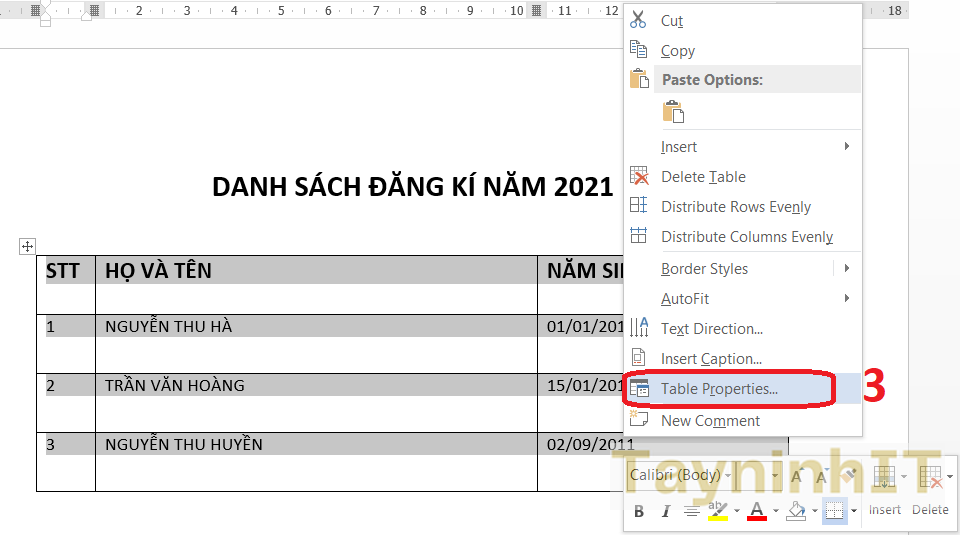960x535 pixels.
Task: Click the Grow Font icon
Action: pos(798,476)
